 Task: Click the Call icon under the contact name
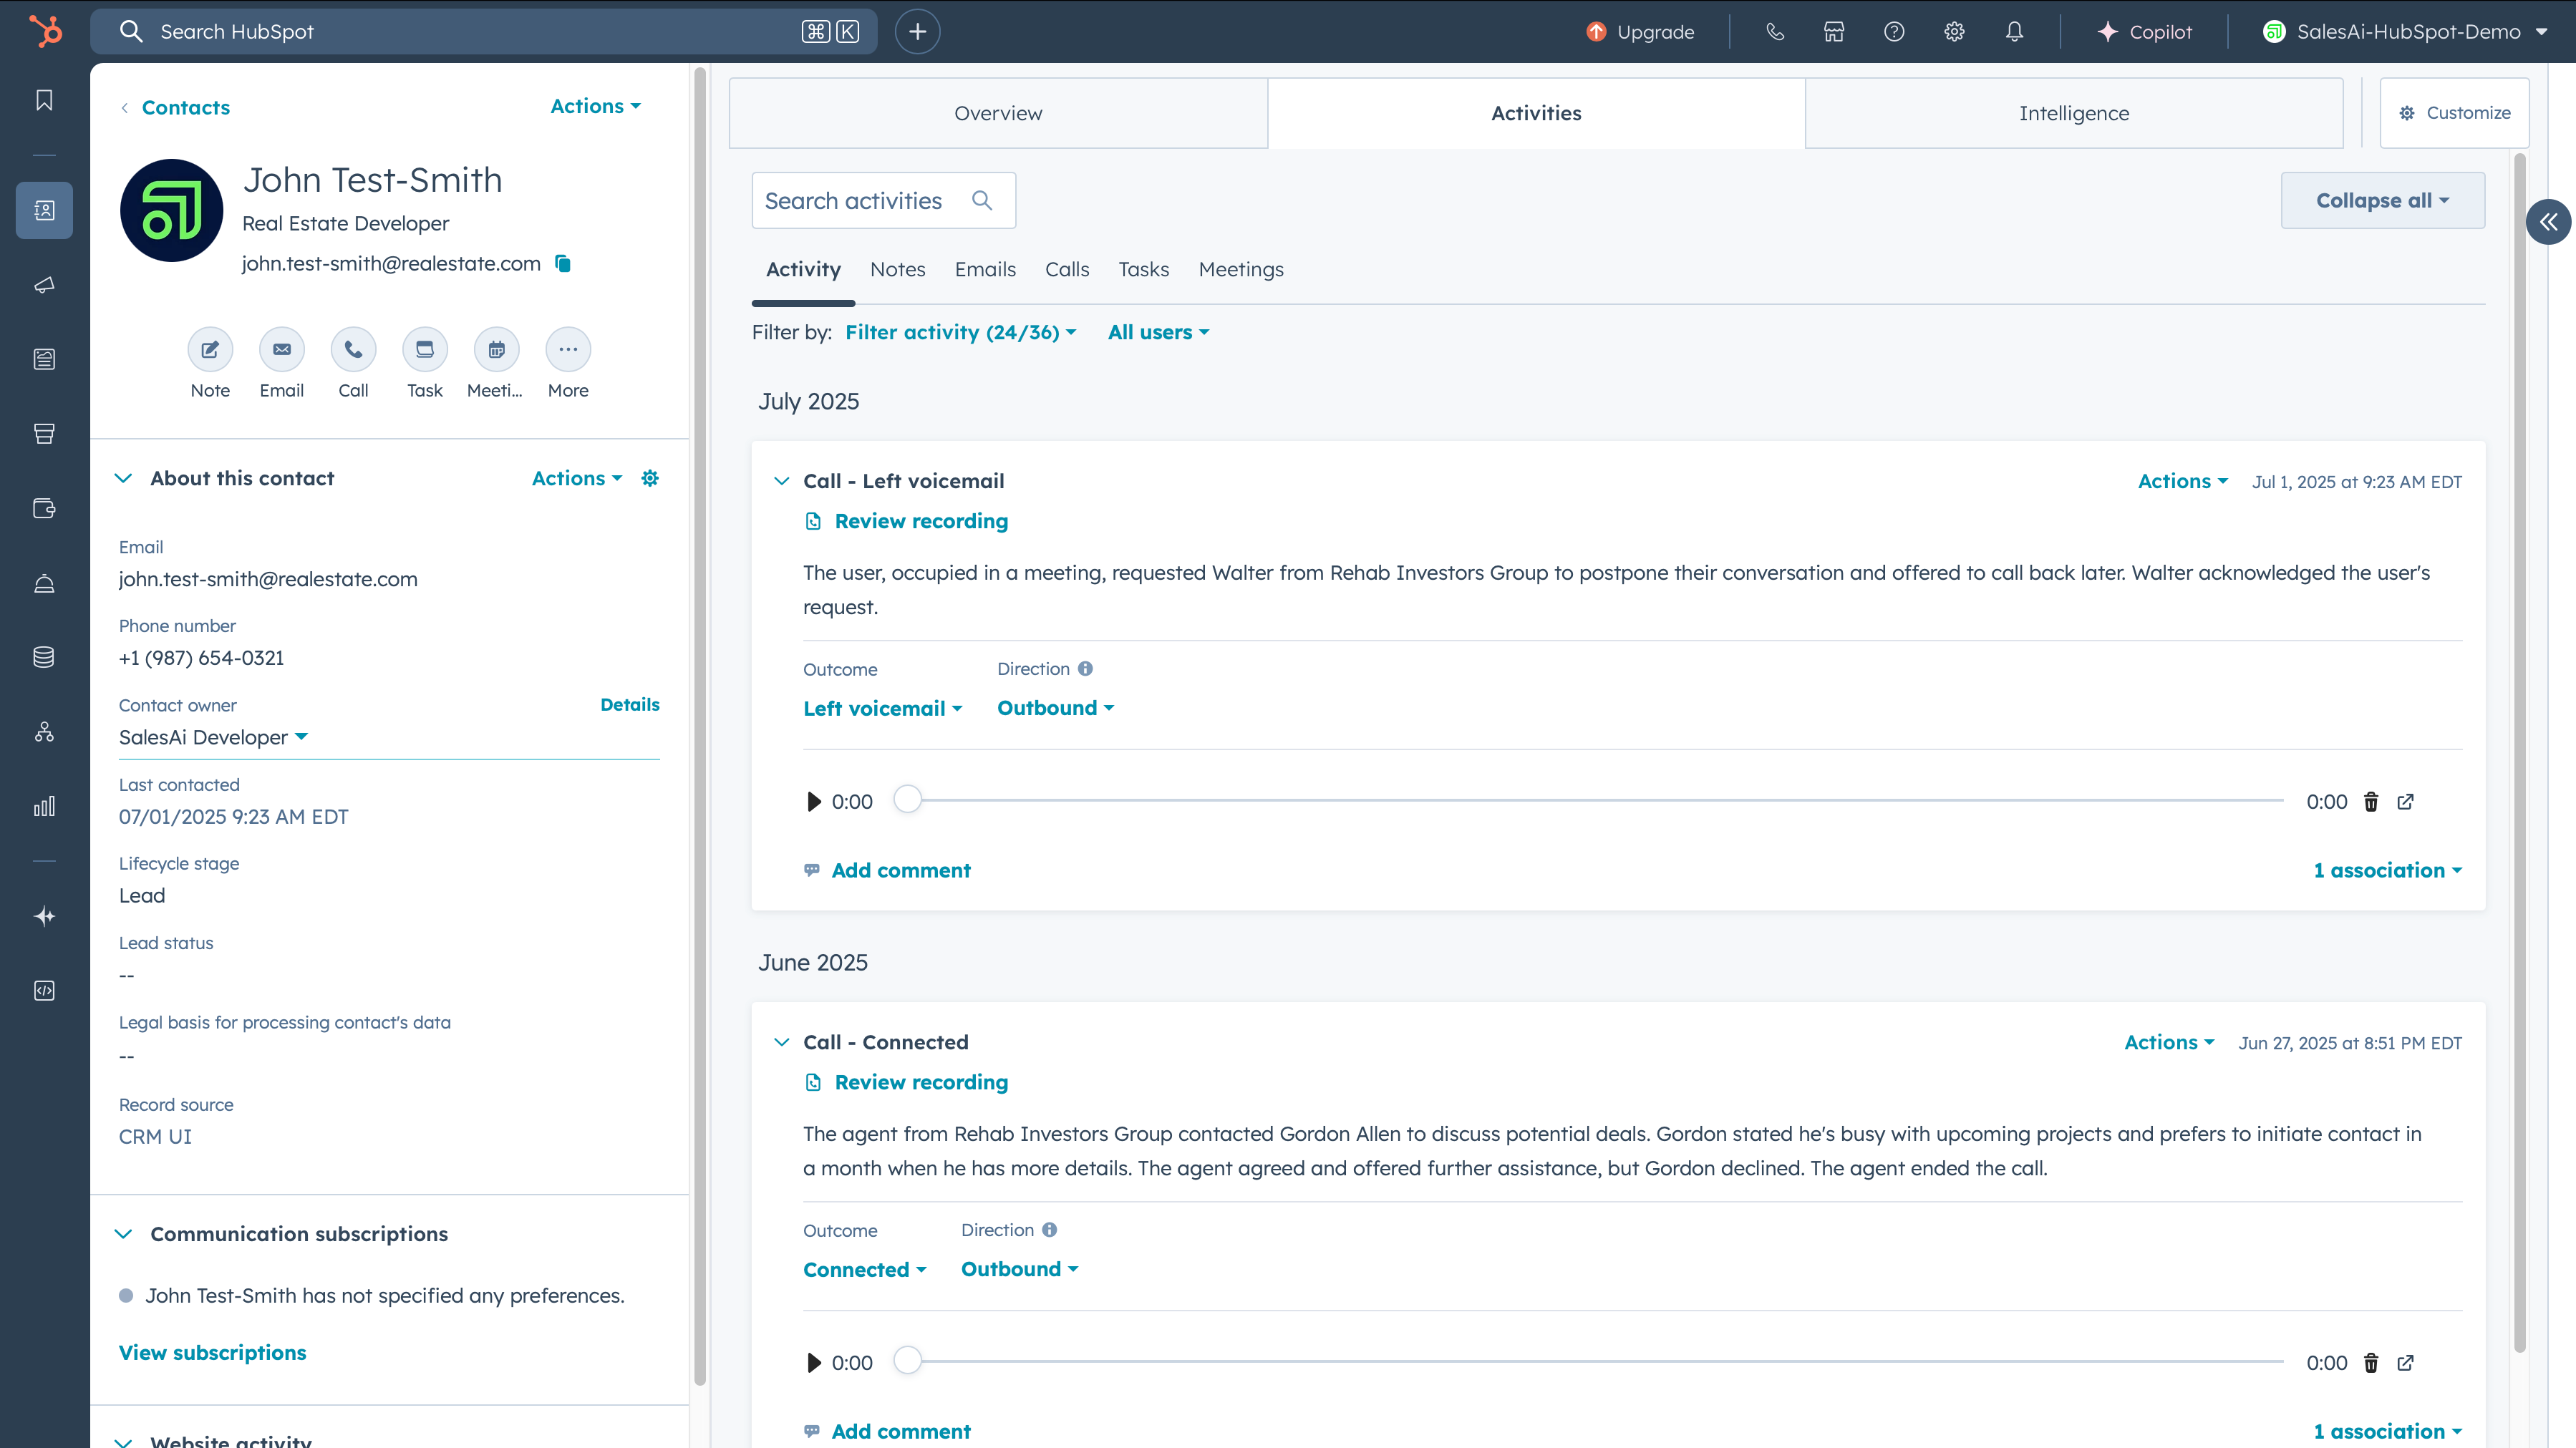353,349
